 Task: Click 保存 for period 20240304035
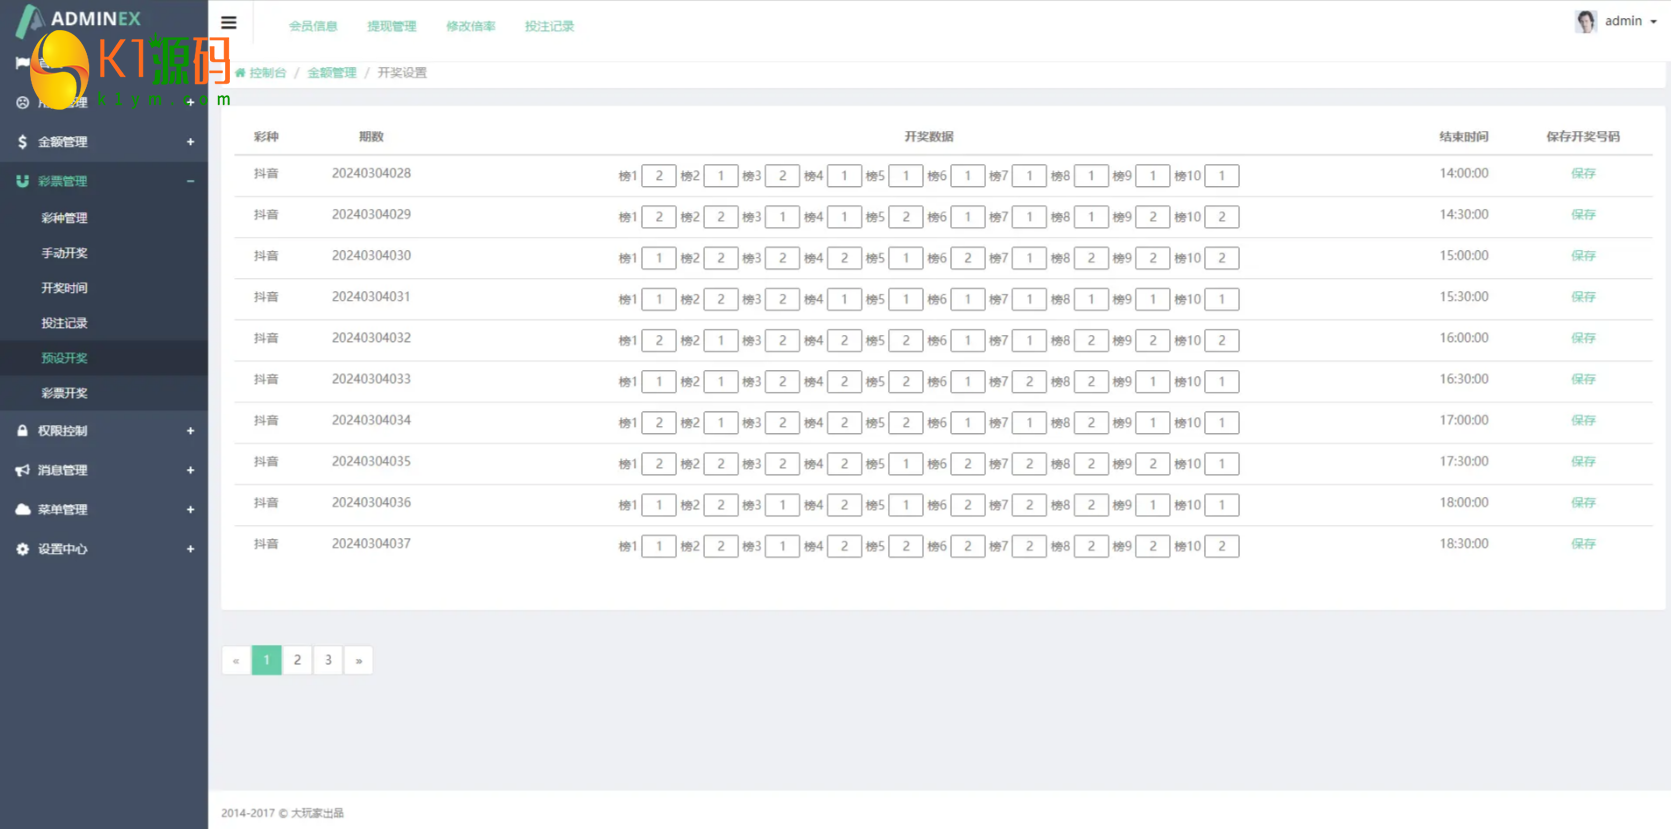1583,462
